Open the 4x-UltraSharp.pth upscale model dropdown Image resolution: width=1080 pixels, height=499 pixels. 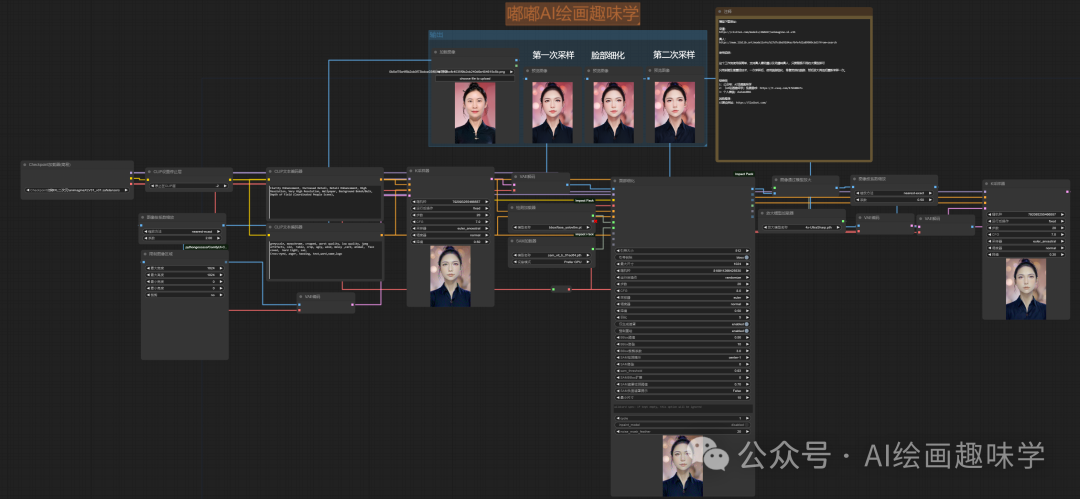801,227
